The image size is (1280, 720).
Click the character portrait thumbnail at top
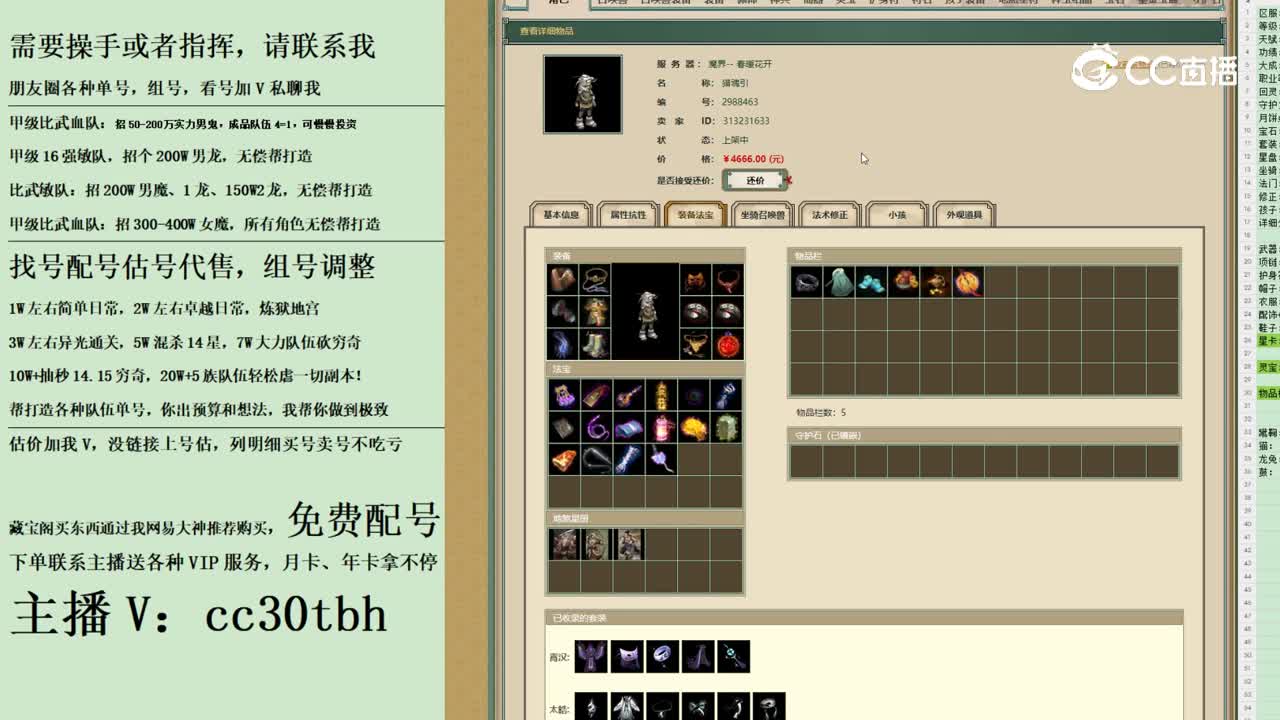pos(583,94)
